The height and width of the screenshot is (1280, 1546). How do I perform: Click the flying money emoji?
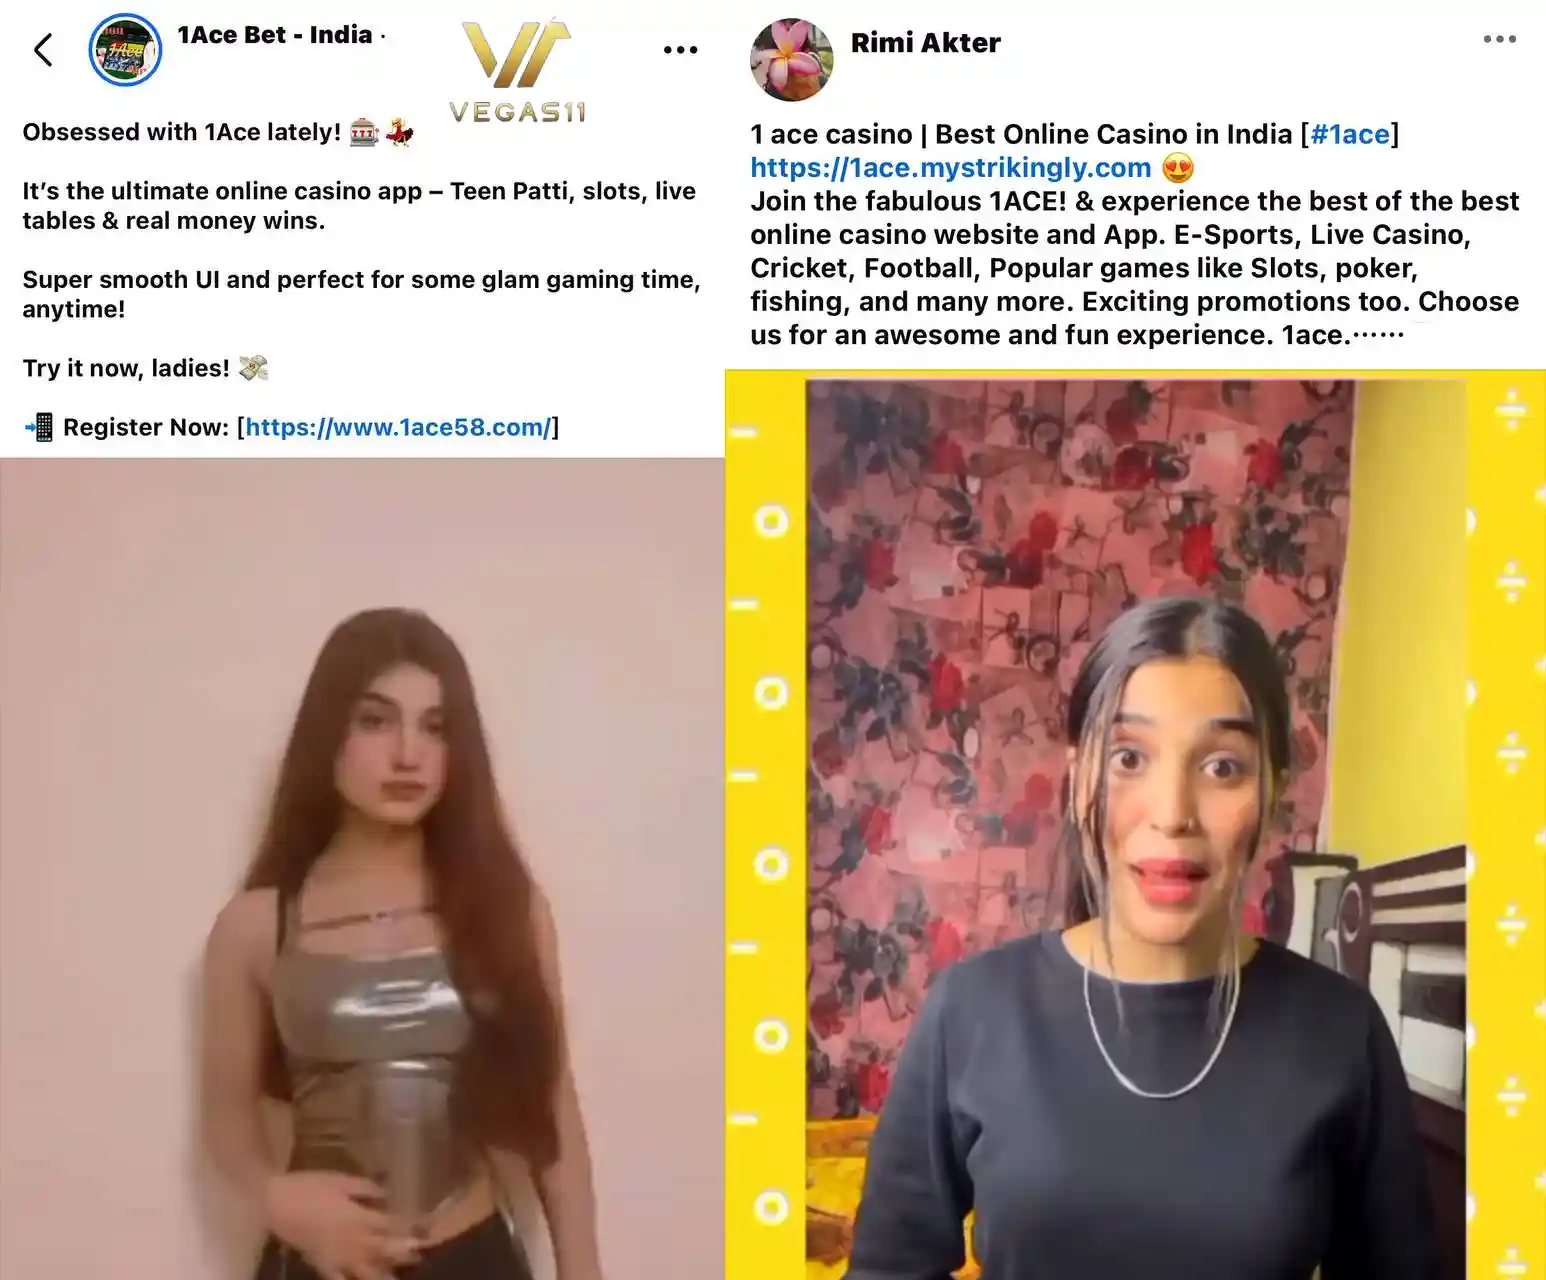click(254, 368)
